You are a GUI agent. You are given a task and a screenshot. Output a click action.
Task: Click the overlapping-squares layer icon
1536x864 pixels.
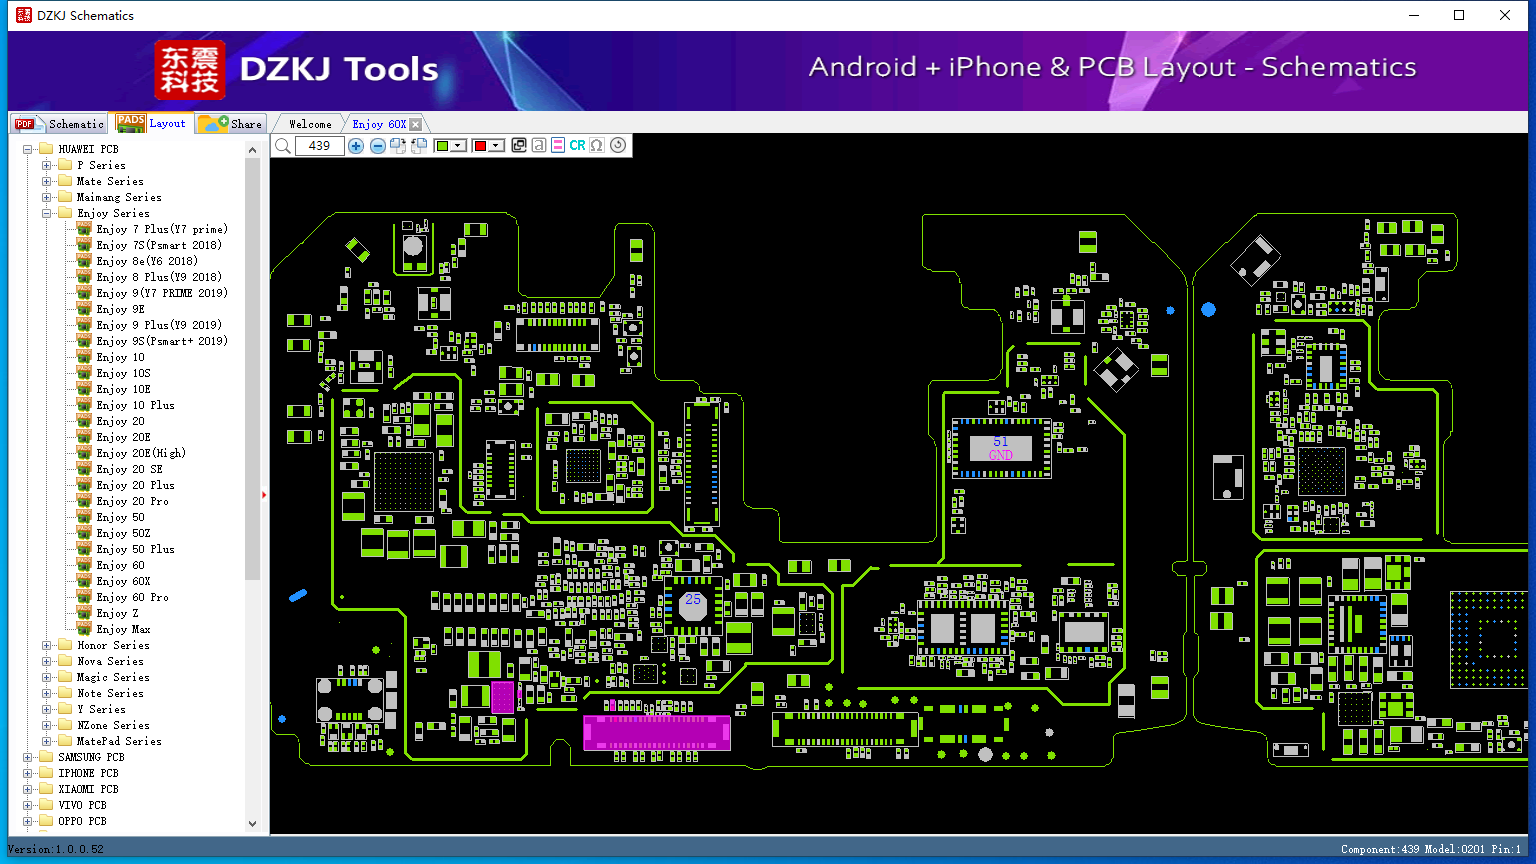[x=519, y=146]
